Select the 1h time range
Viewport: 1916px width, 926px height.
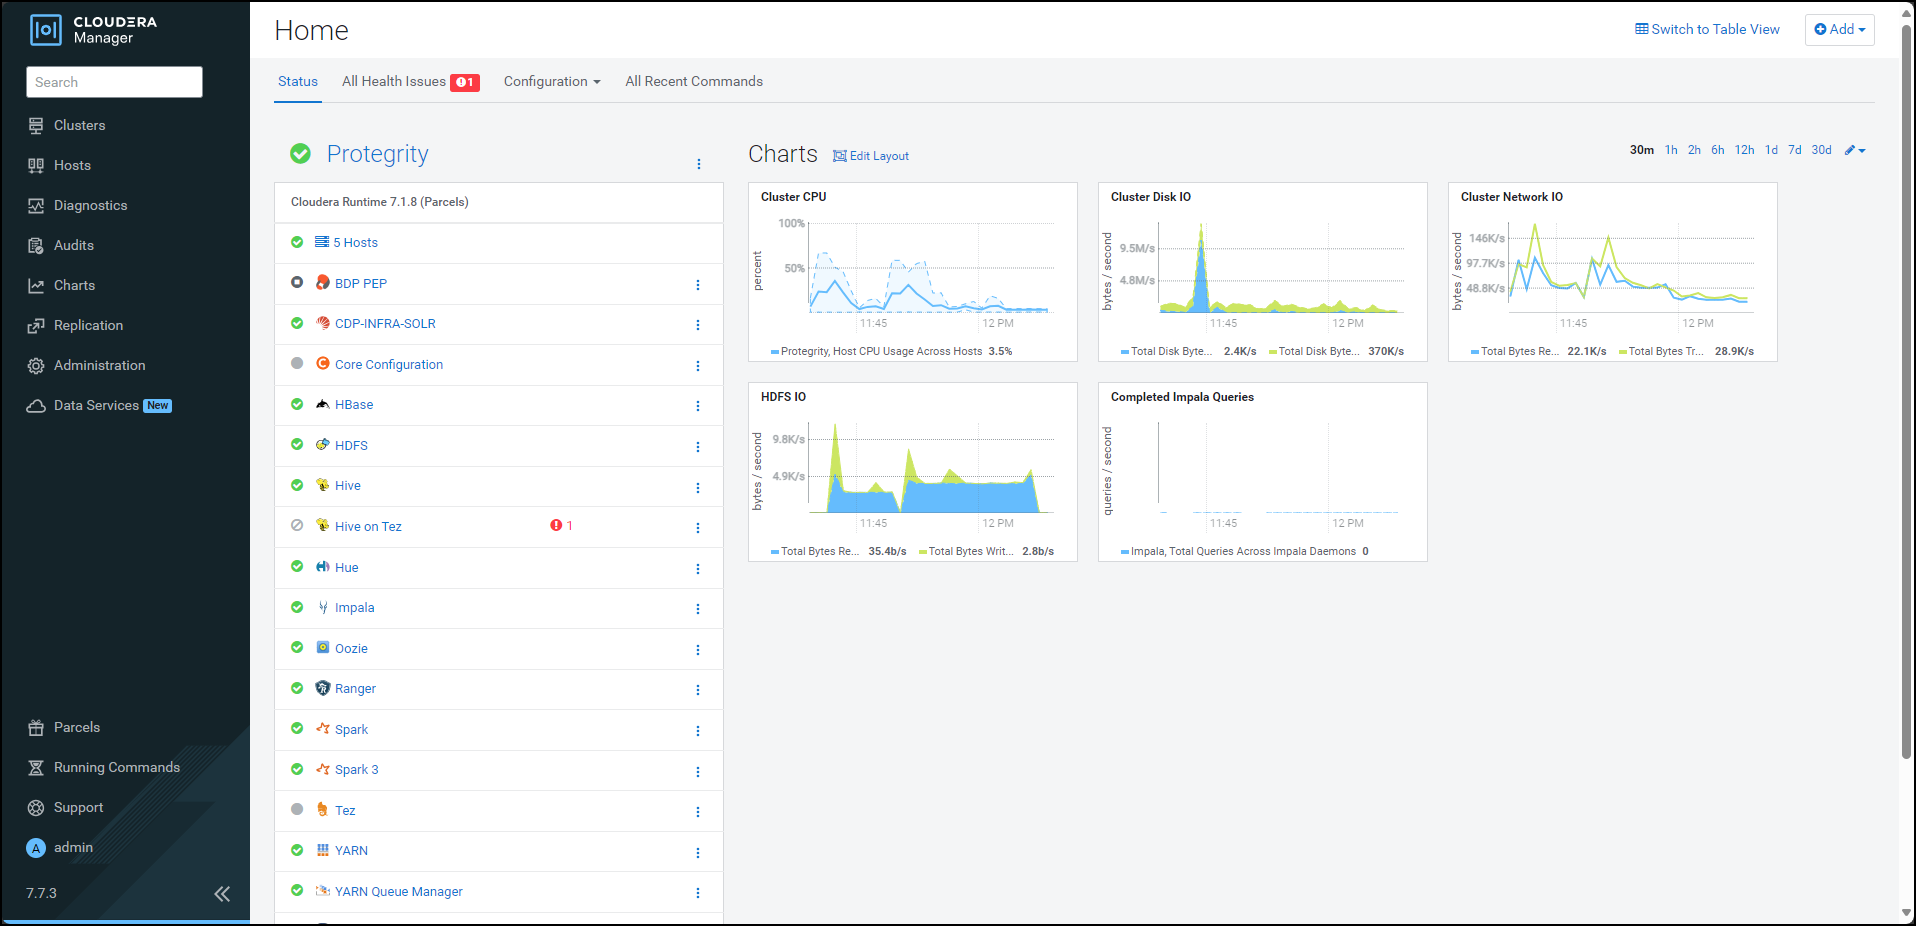[x=1671, y=150]
